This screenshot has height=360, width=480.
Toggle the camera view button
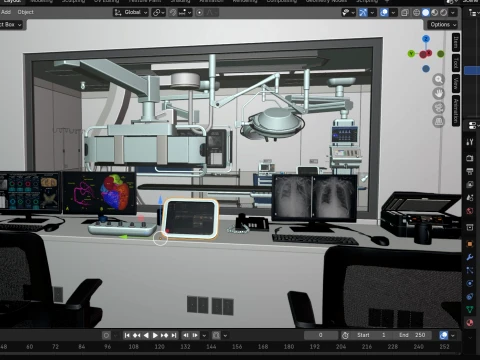pyautogui.click(x=439, y=108)
